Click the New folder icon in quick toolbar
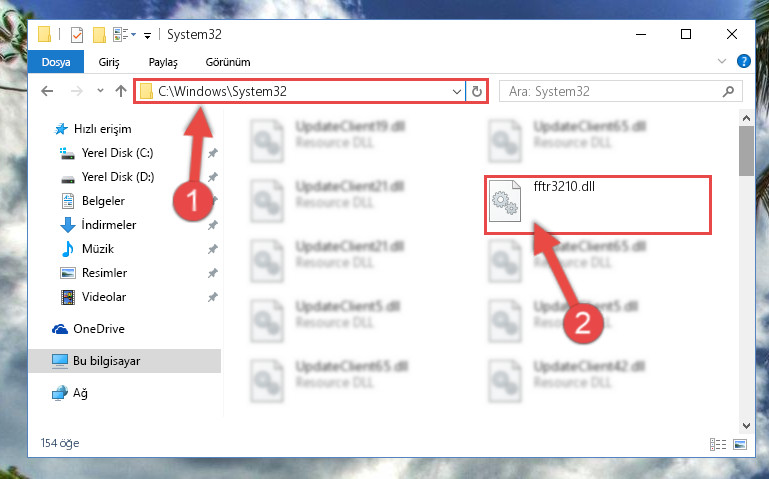This screenshot has height=479, width=769. tap(100, 35)
